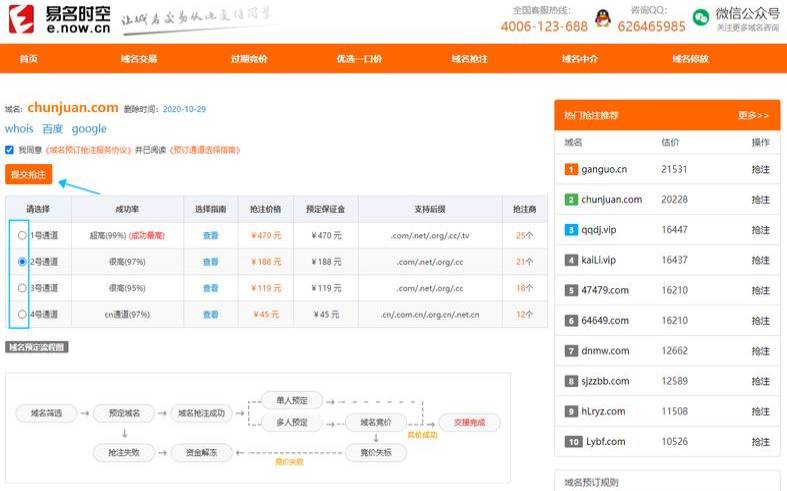This screenshot has height=491, width=787.
Task: Click rank 5 badge beside 47479.com
Action: tap(571, 290)
